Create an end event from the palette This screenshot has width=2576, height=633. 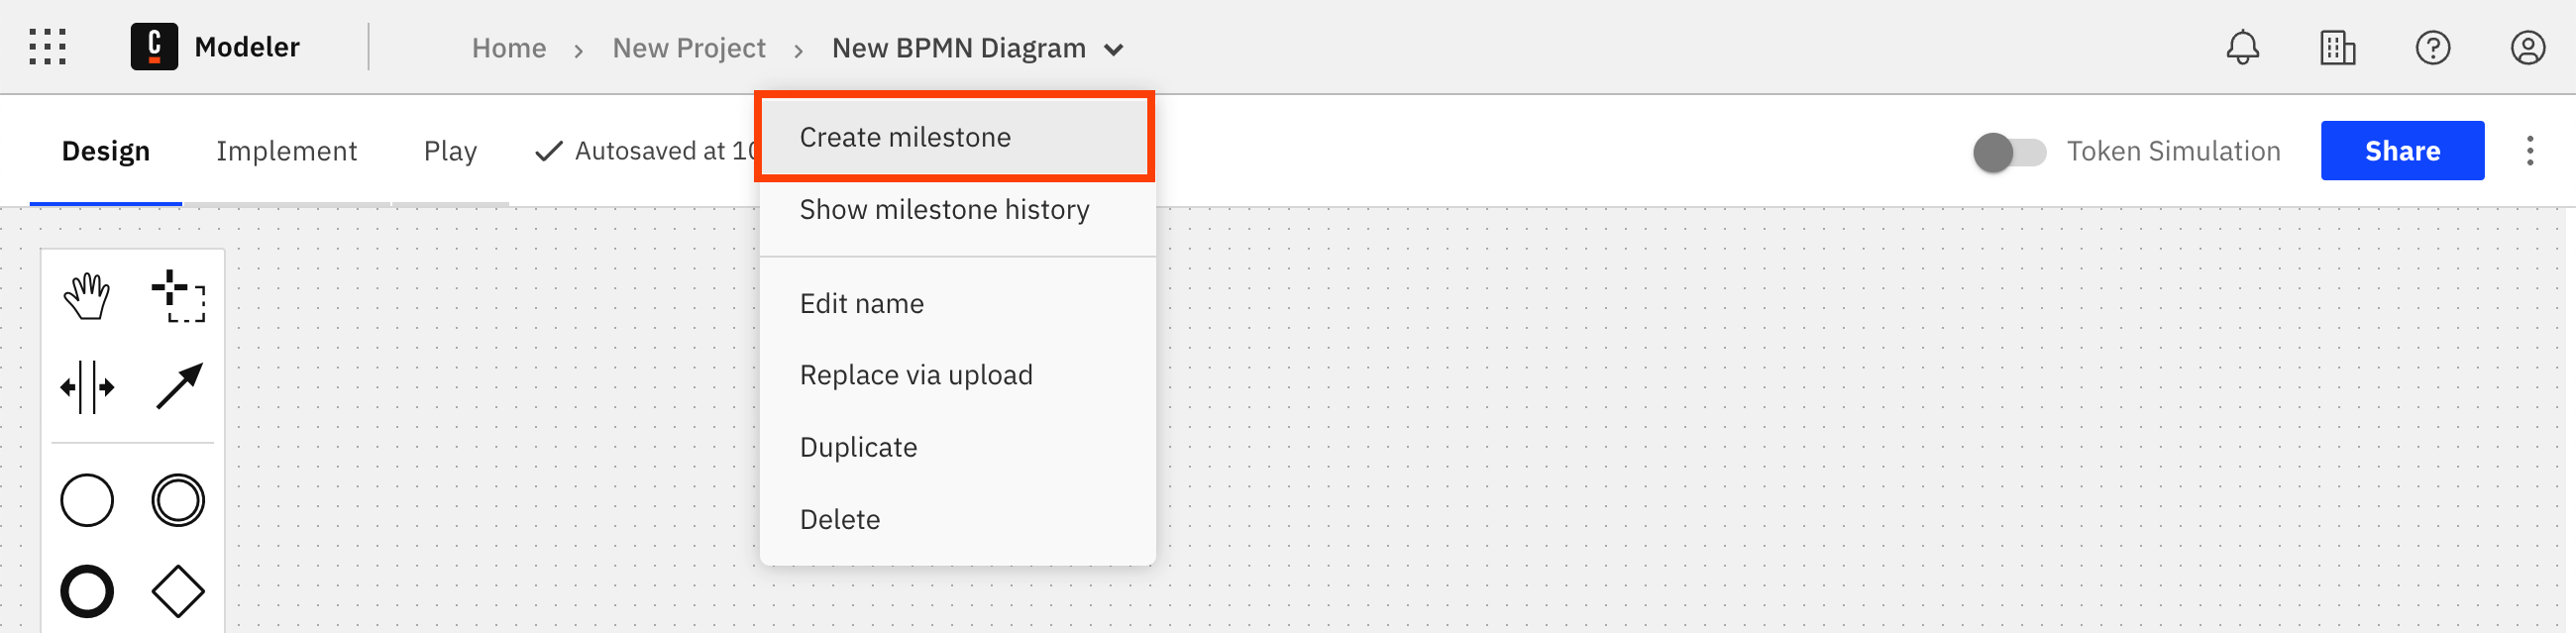point(87,591)
